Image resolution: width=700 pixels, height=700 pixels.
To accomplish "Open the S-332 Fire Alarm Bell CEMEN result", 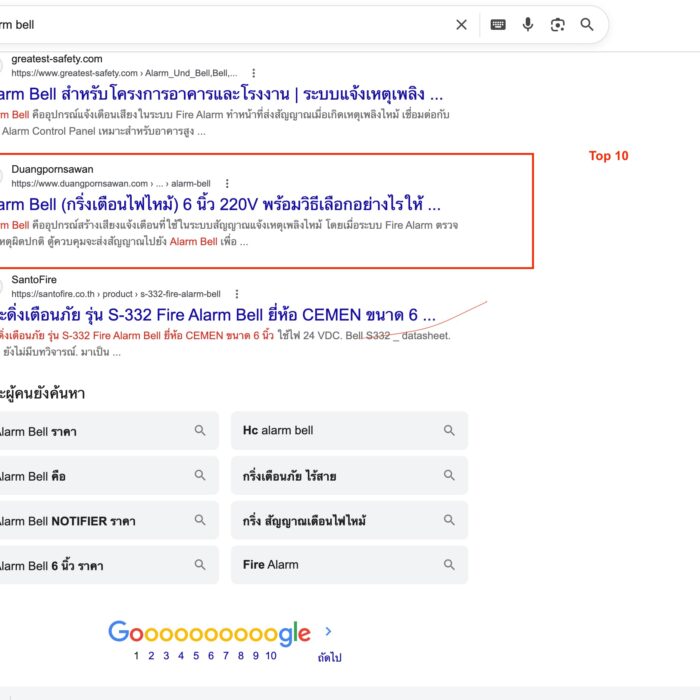I will pyautogui.click(x=218, y=315).
